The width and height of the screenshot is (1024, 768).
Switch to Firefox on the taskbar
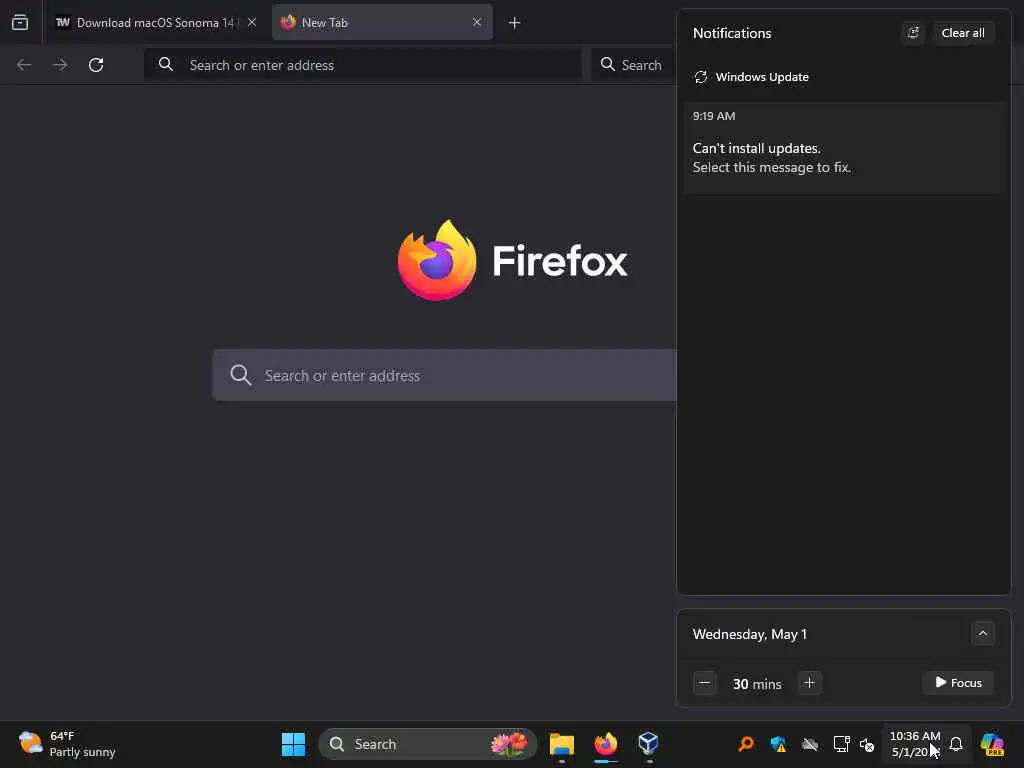pyautogui.click(x=605, y=744)
